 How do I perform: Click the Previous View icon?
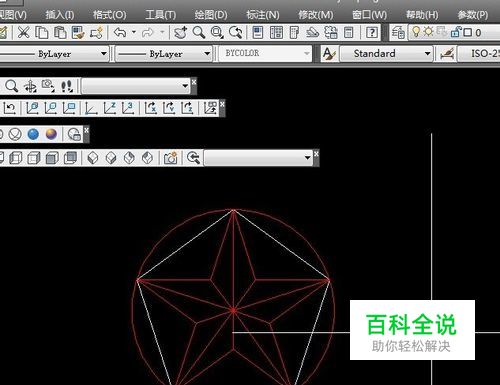(x=193, y=158)
